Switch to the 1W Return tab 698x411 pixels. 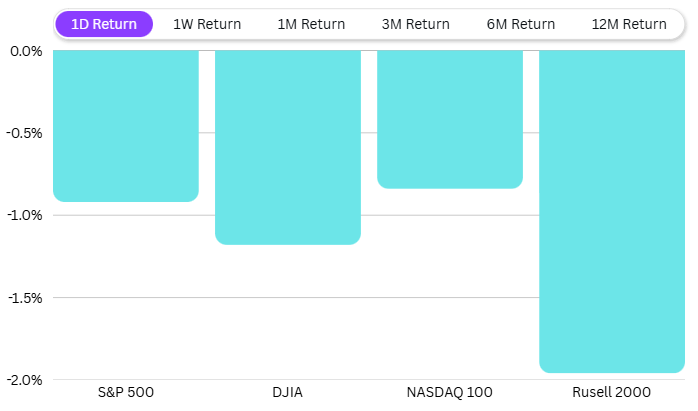[207, 24]
